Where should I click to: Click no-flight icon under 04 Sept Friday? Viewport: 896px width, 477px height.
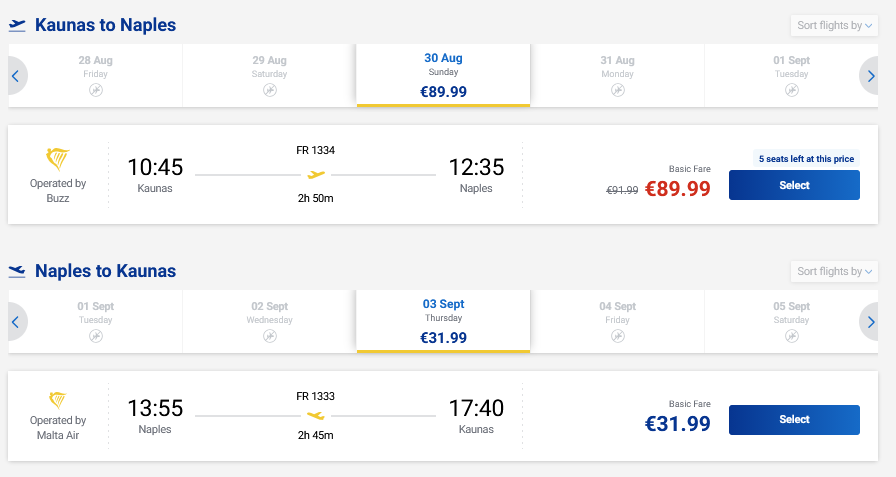pos(618,336)
